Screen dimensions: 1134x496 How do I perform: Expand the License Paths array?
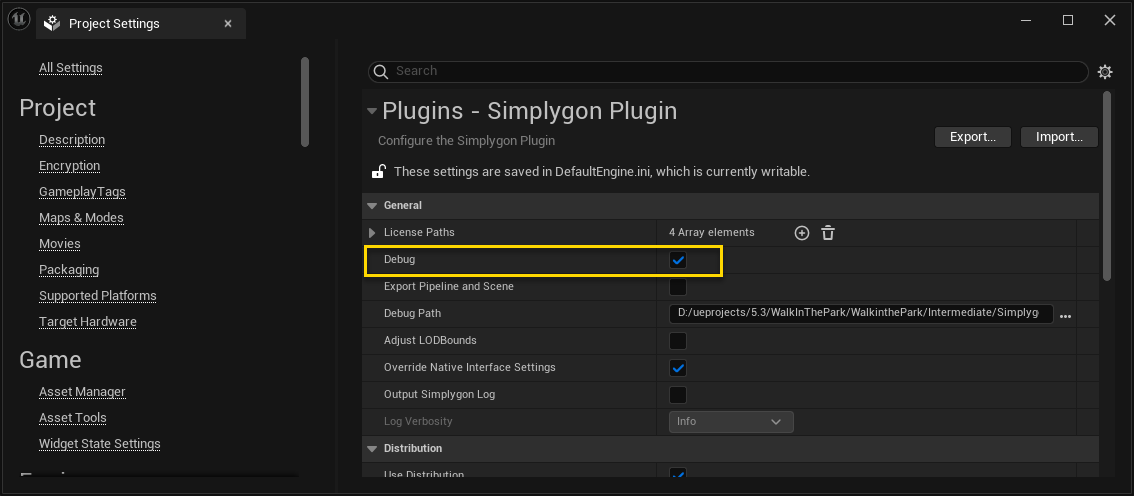[x=373, y=233]
